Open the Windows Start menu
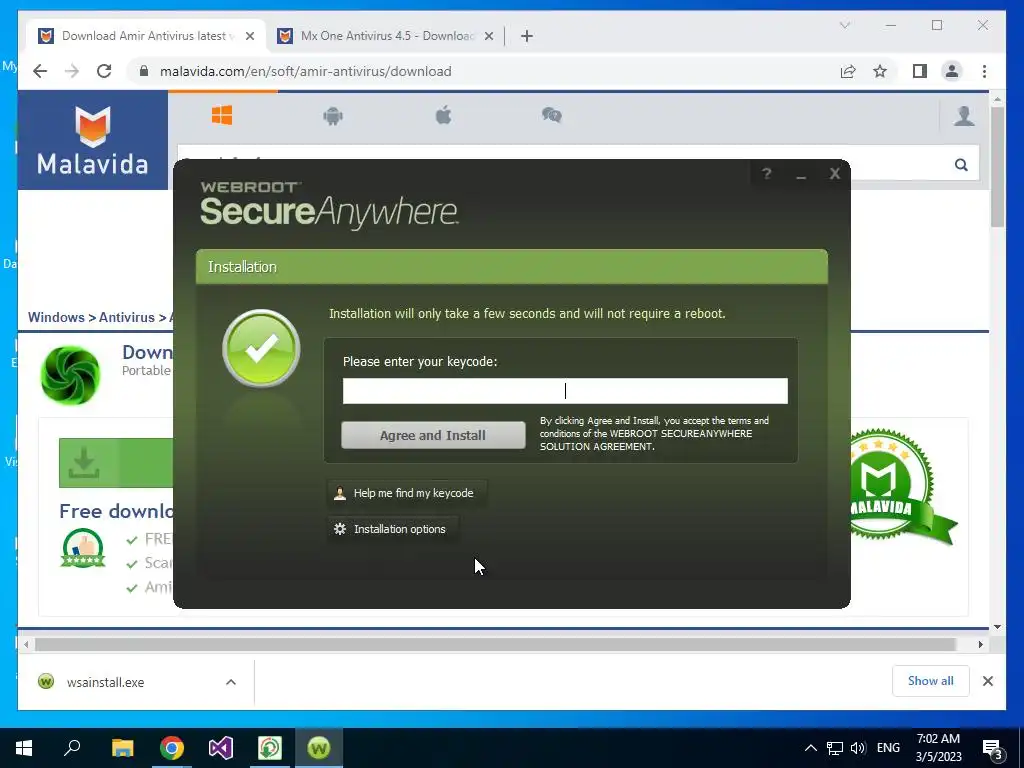 point(24,748)
